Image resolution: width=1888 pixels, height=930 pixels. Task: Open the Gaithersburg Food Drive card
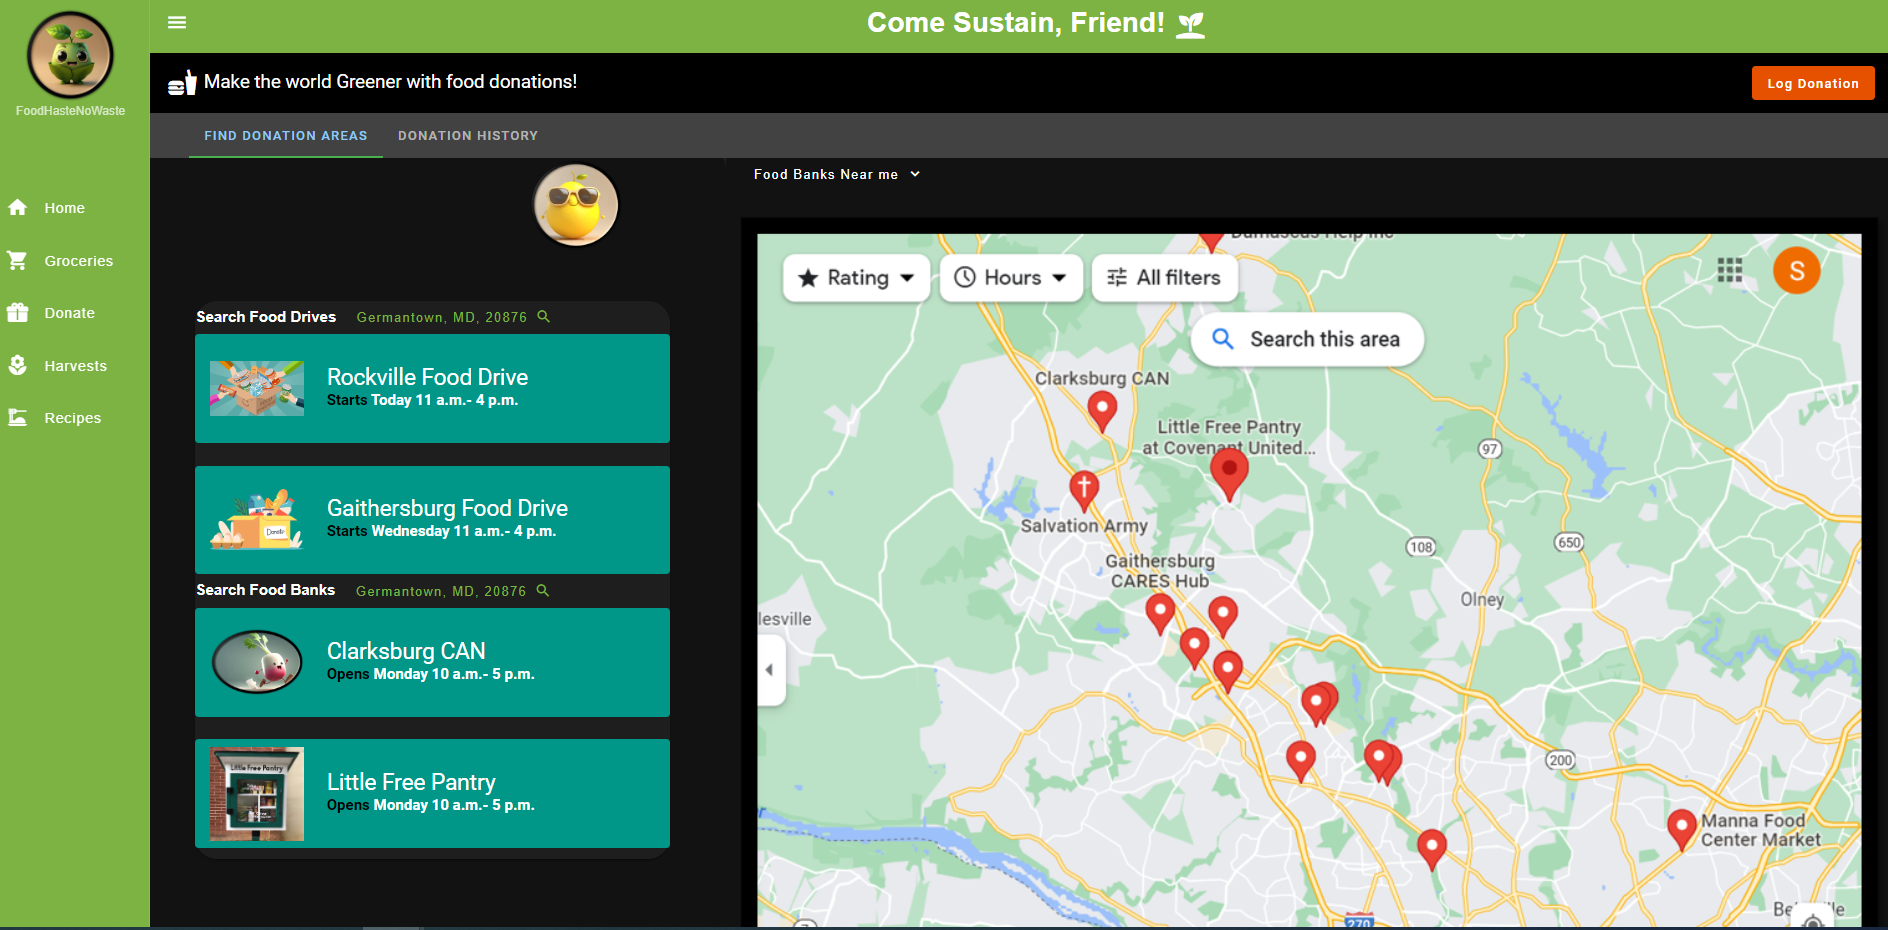(x=432, y=519)
